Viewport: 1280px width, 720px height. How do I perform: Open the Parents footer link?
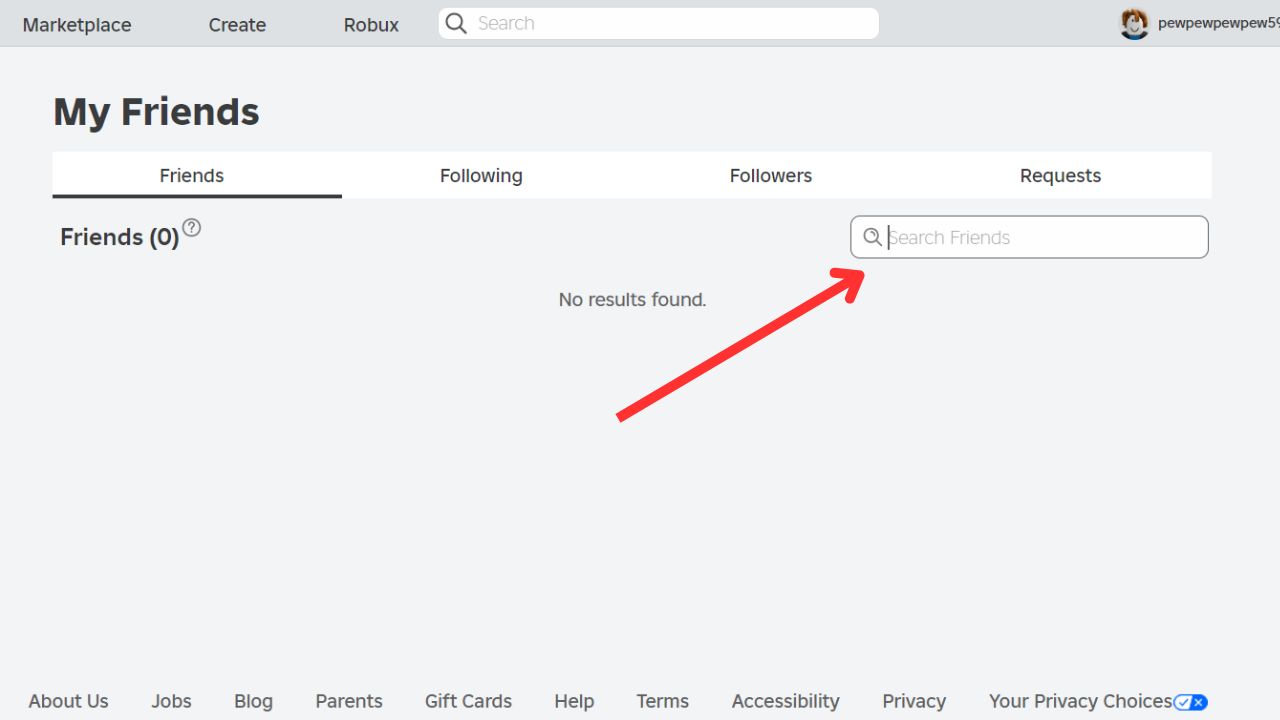349,701
